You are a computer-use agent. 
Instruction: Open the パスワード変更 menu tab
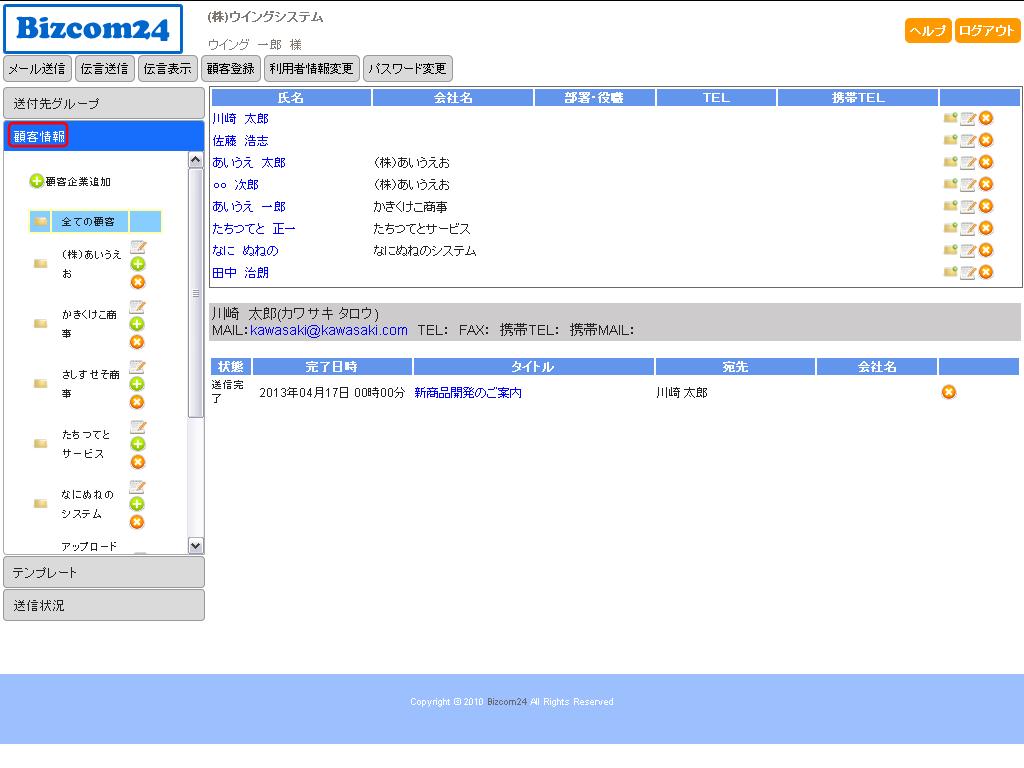[x=407, y=69]
